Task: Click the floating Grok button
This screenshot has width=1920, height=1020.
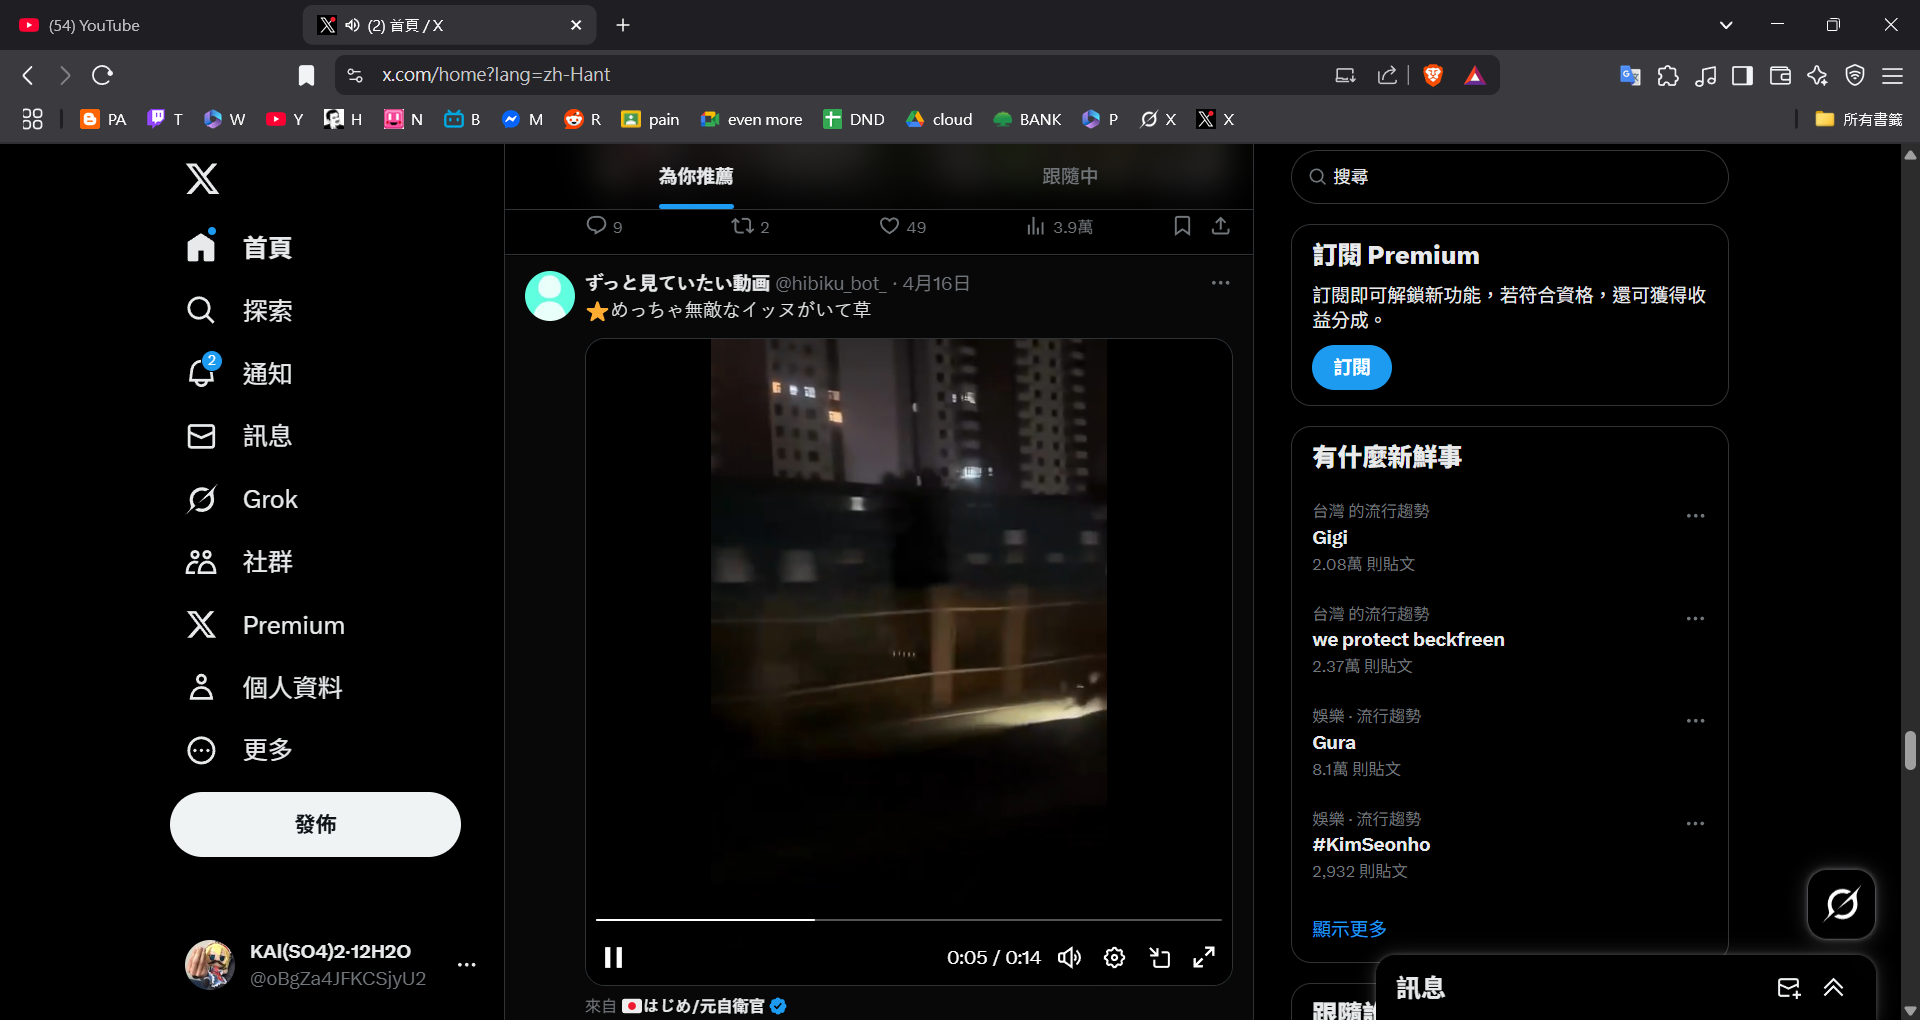Action: pyautogui.click(x=1841, y=904)
